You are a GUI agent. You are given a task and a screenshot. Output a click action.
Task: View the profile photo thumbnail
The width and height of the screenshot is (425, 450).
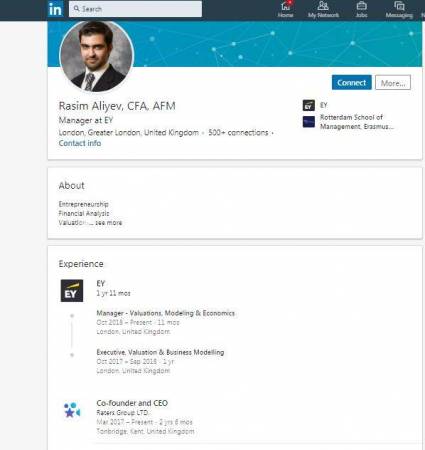point(96,56)
